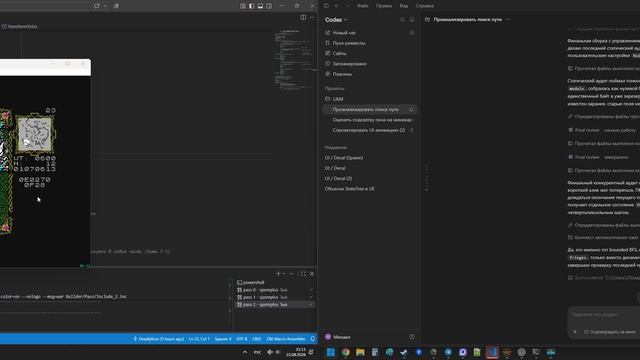Show hidden system tray icons chevron

click(x=244, y=352)
